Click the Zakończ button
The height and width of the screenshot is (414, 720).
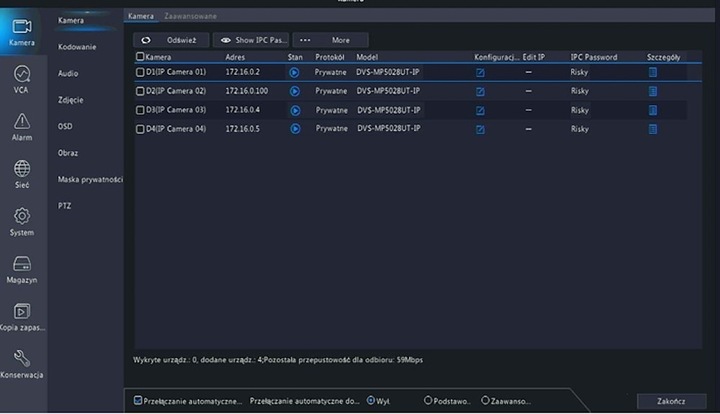click(671, 401)
